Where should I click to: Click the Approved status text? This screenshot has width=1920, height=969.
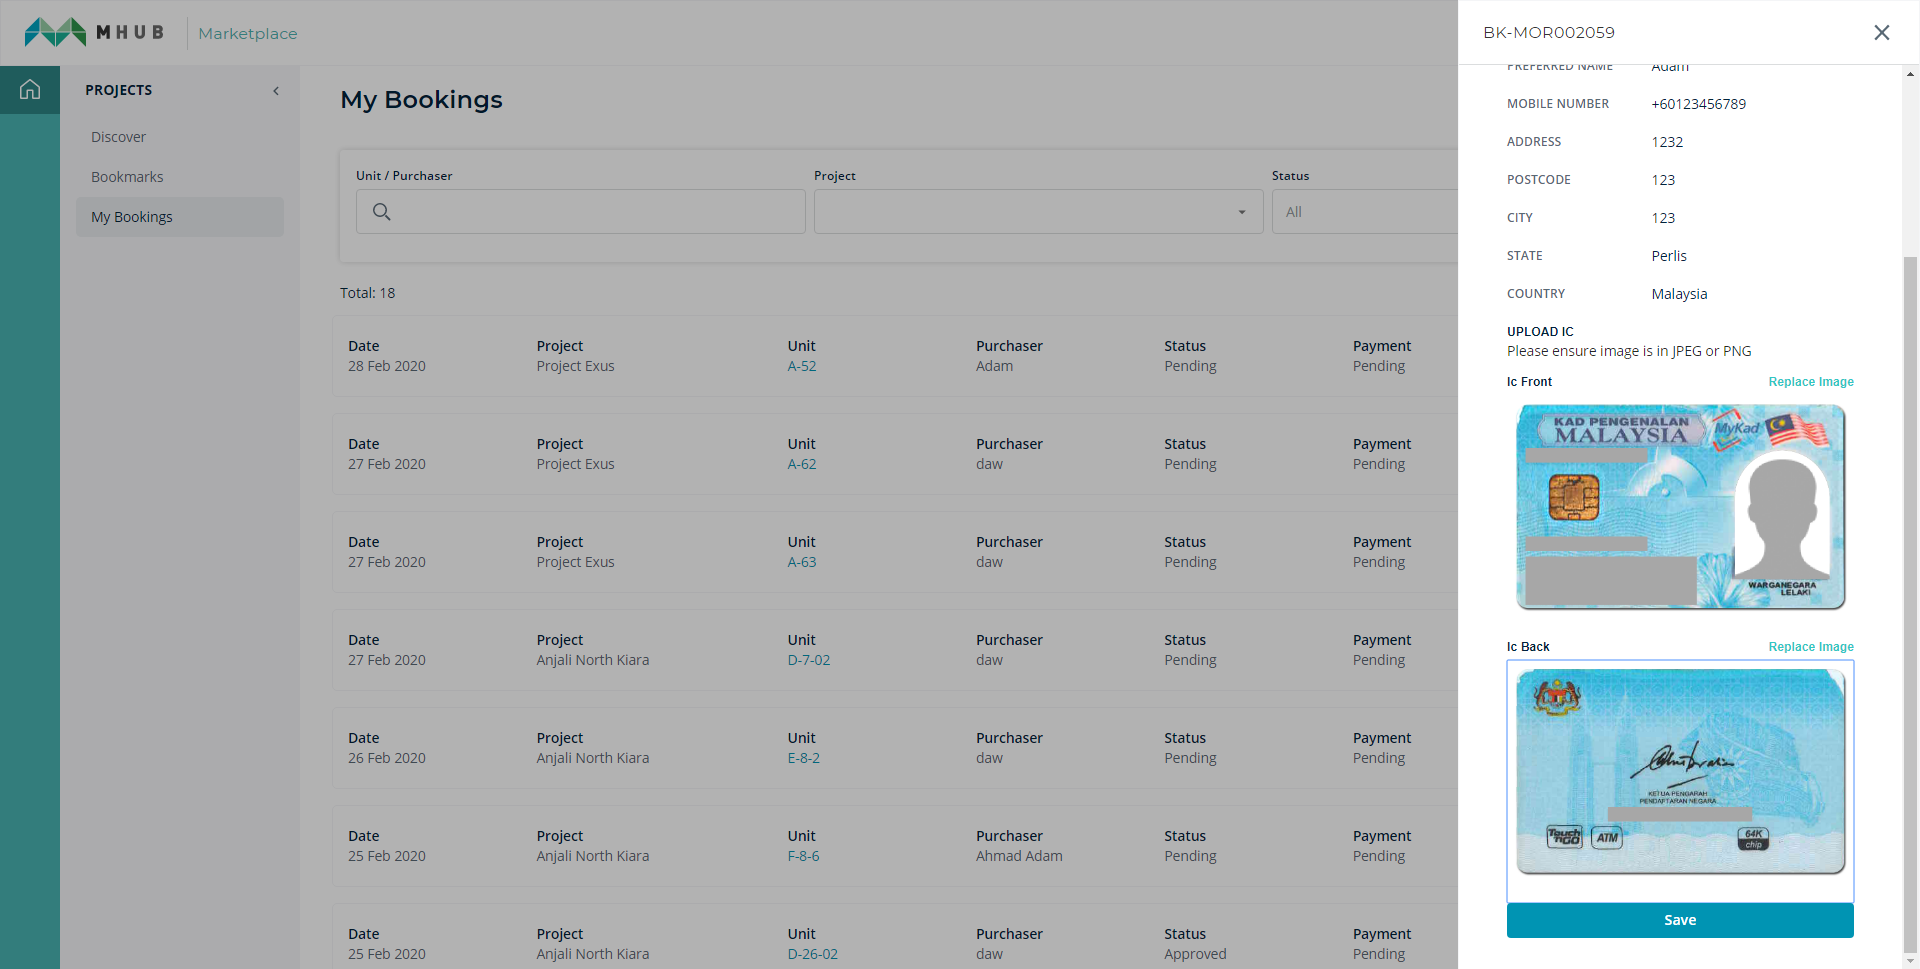click(1195, 954)
